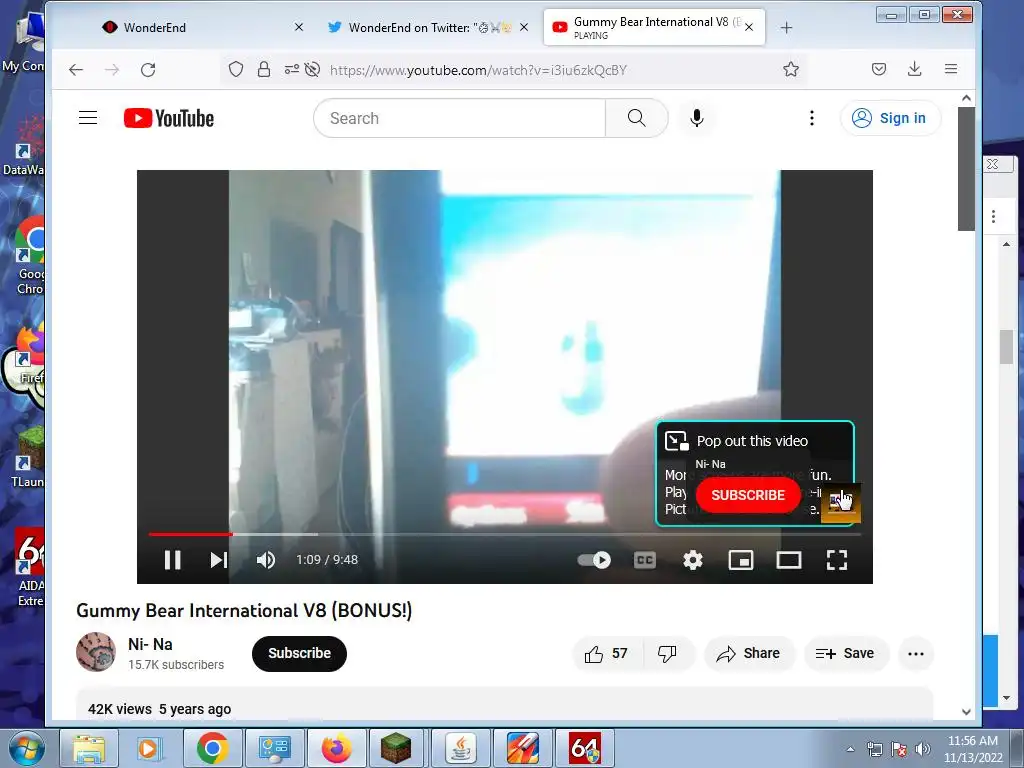Enable theater mode
The width and height of the screenshot is (1024, 768).
[789, 560]
